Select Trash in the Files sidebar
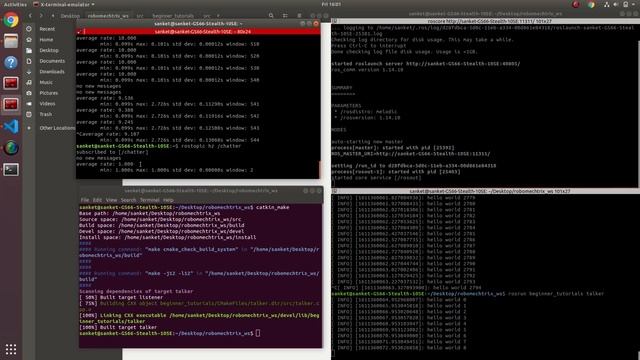The width and height of the screenshot is (640, 360). [45, 114]
